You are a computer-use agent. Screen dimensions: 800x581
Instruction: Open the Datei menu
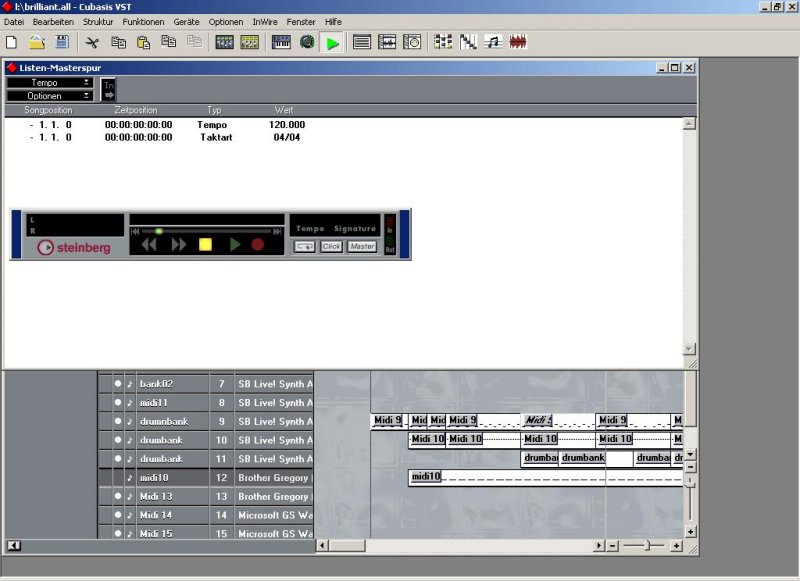[14, 22]
